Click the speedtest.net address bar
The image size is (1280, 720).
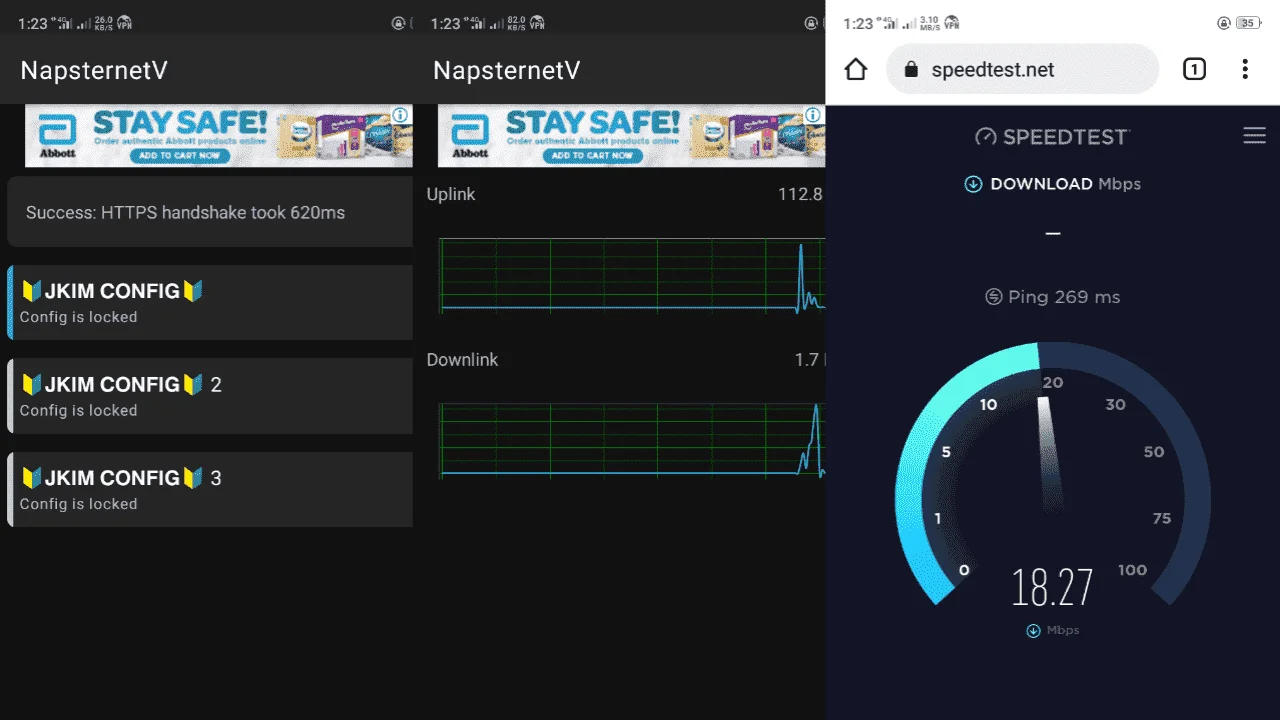[1023, 70]
